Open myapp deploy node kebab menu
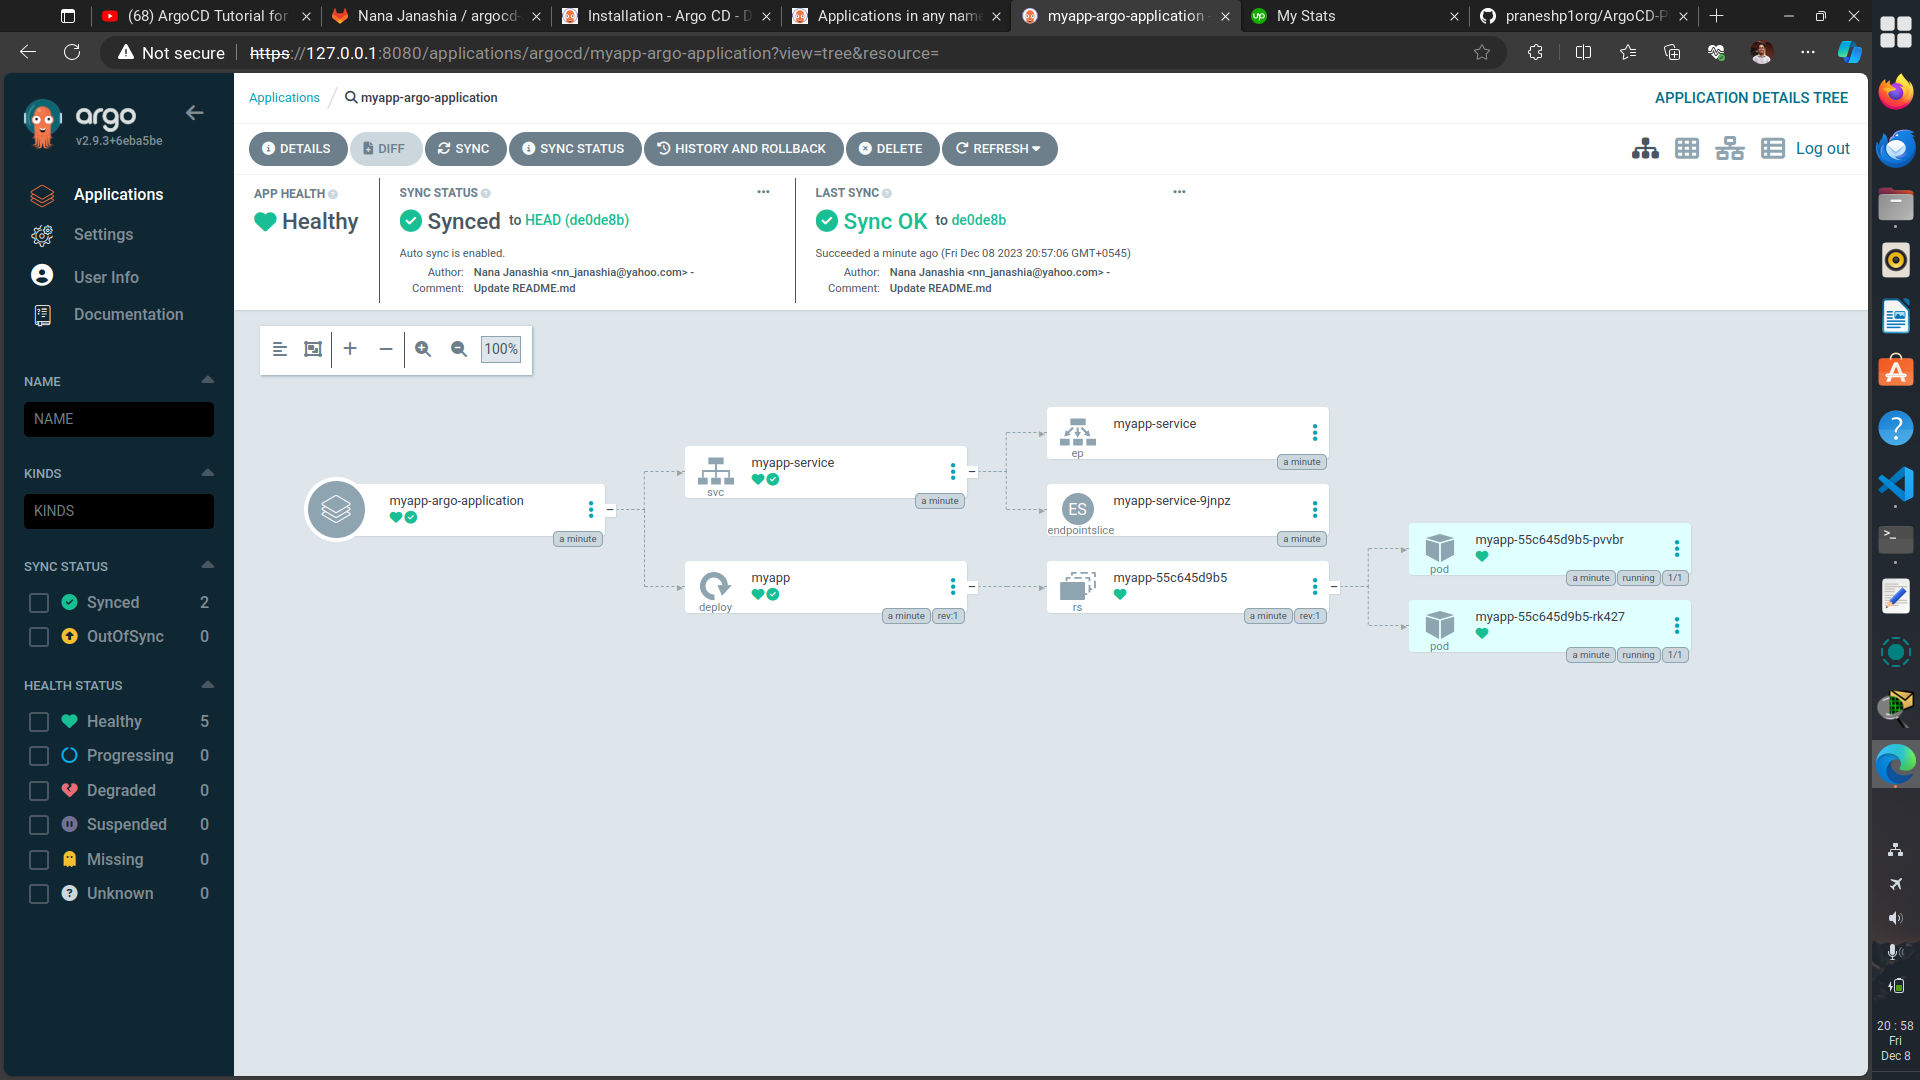This screenshot has width=1920, height=1080. pyautogui.click(x=952, y=587)
